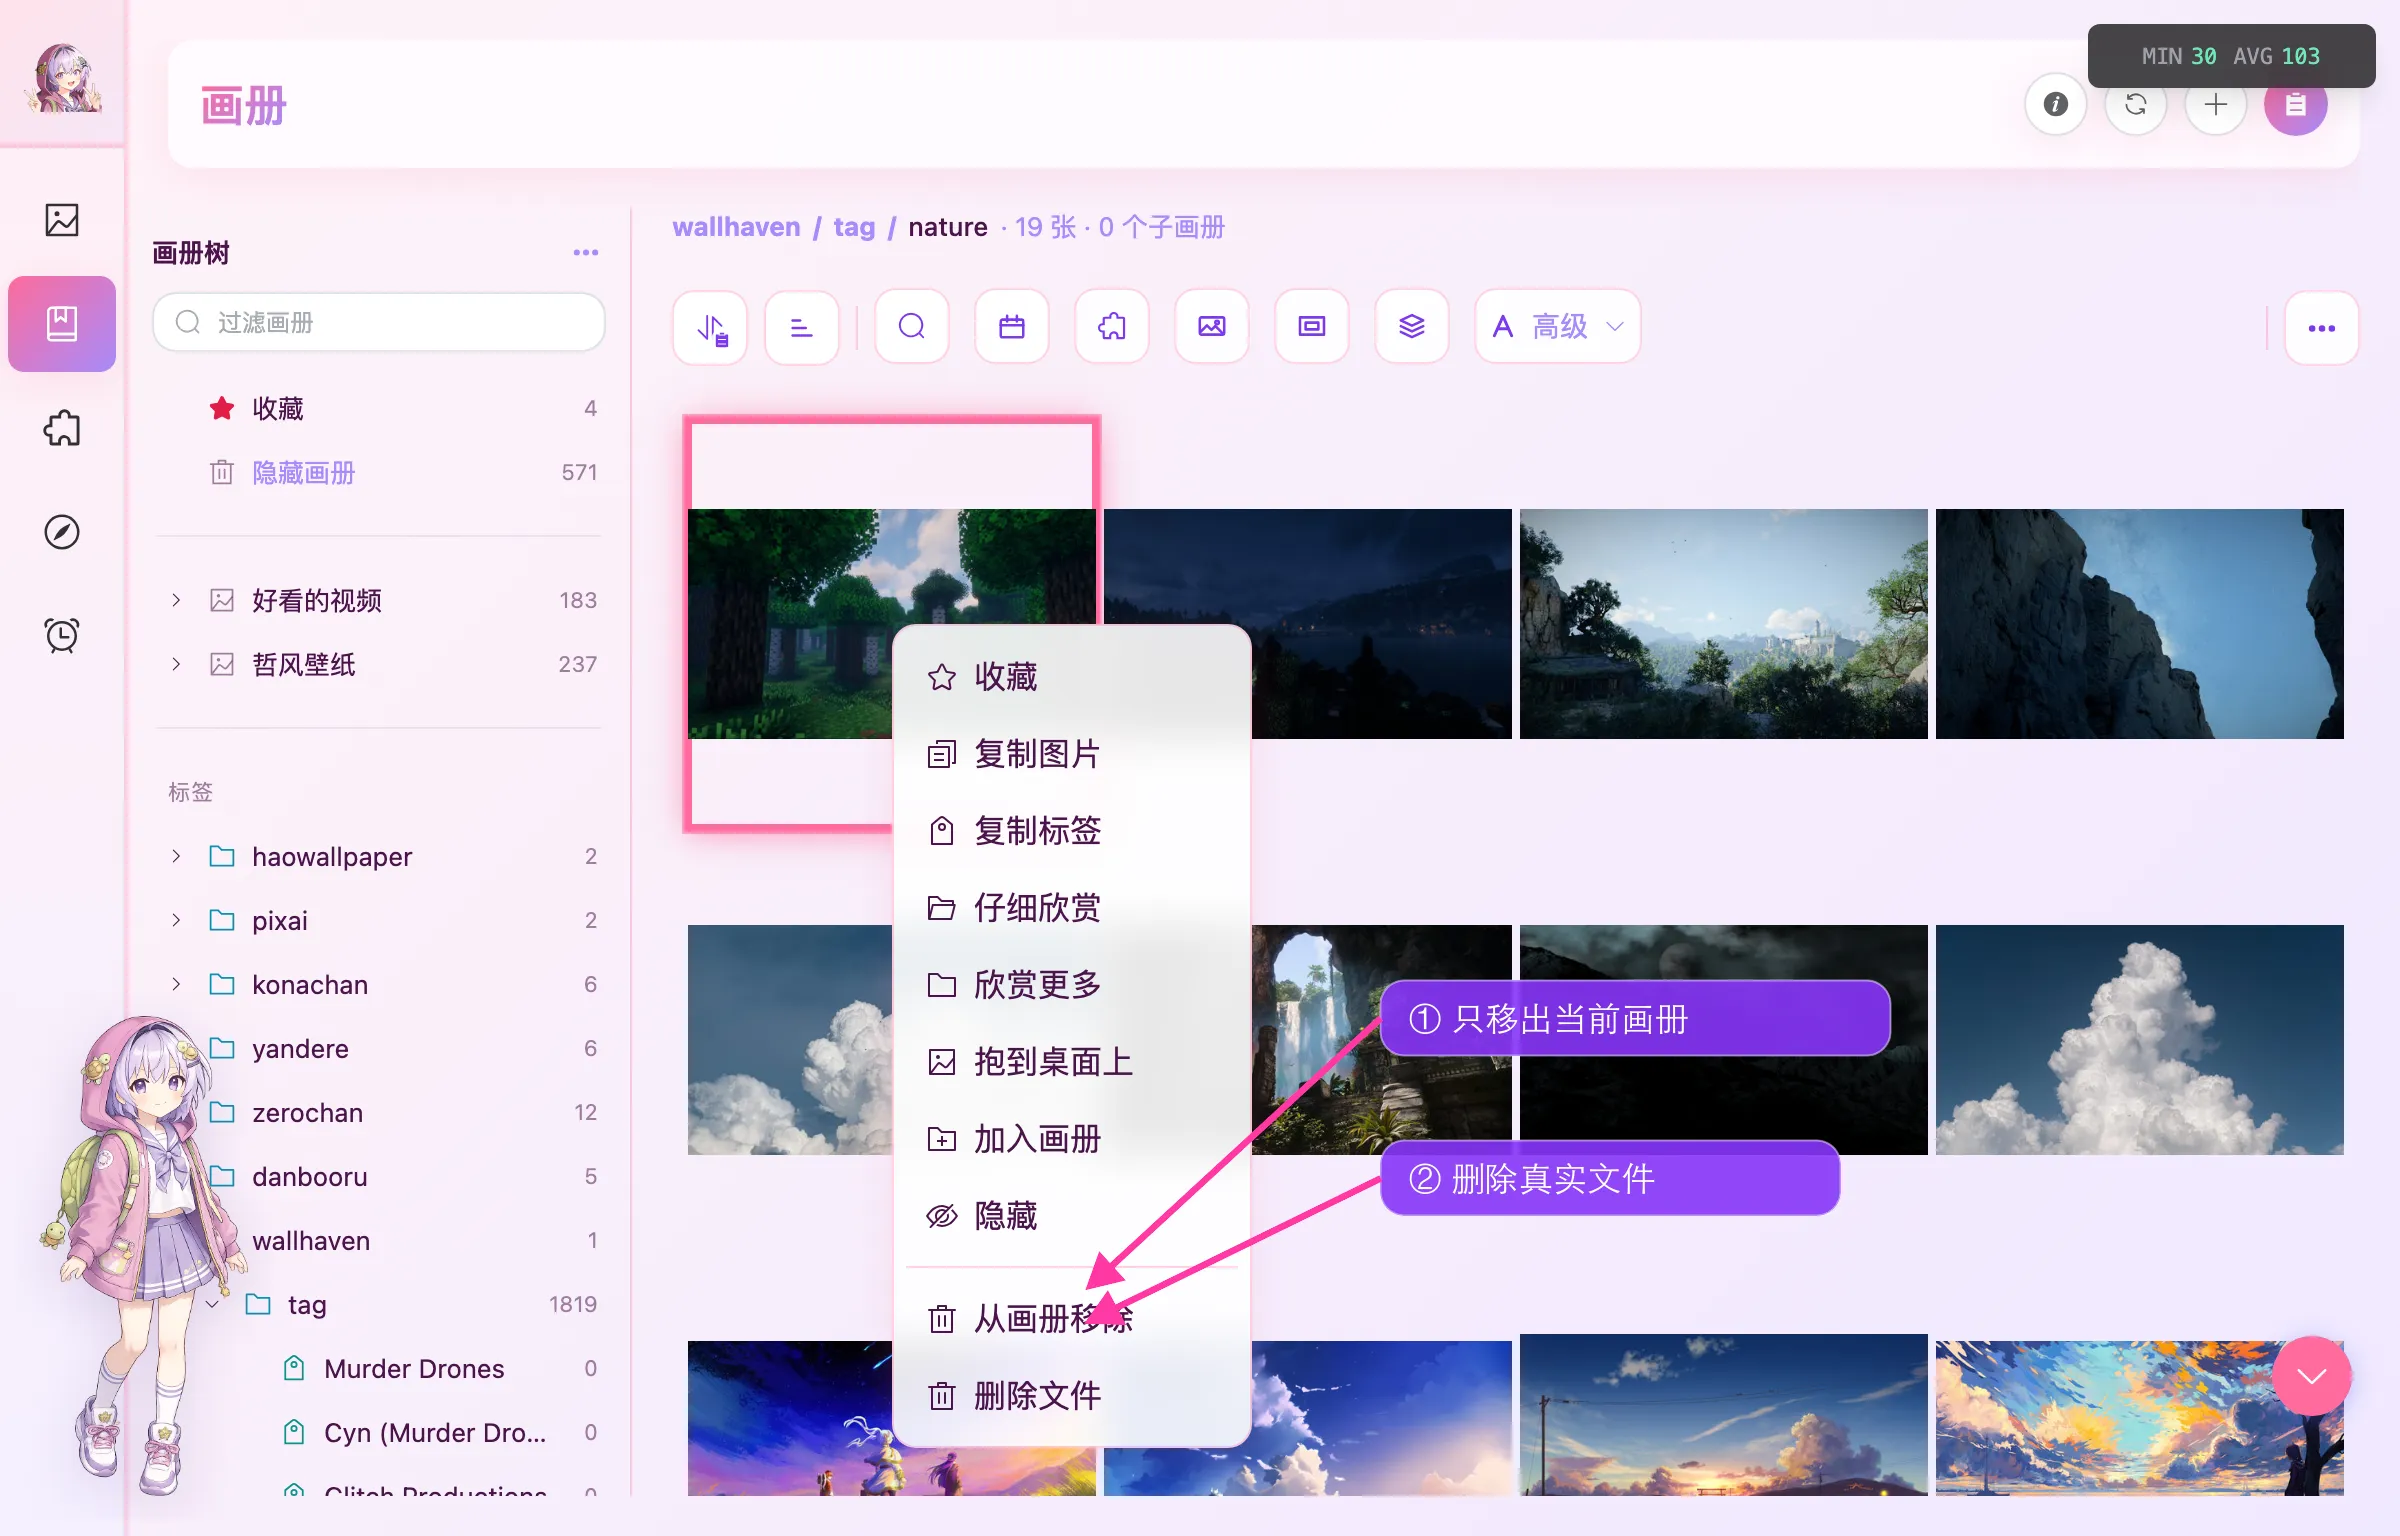Click the wallhaven breadcrumb link
The width and height of the screenshot is (2400, 1536).
736,227
